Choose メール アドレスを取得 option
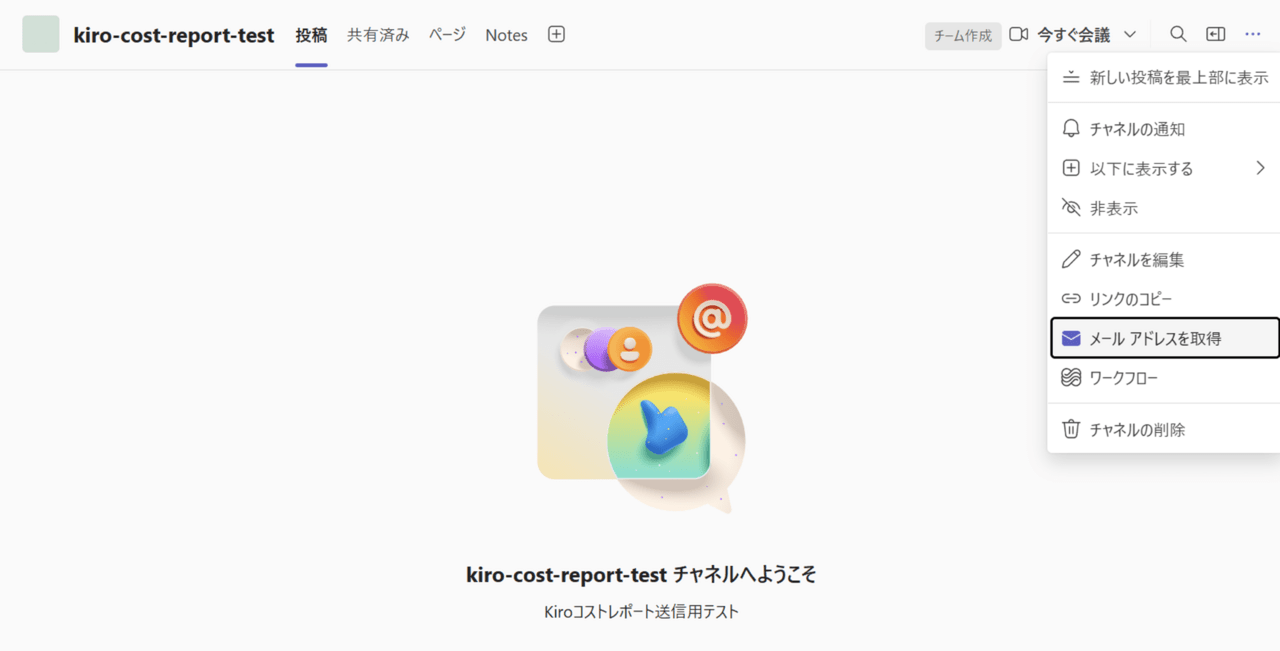 pyautogui.click(x=1165, y=338)
